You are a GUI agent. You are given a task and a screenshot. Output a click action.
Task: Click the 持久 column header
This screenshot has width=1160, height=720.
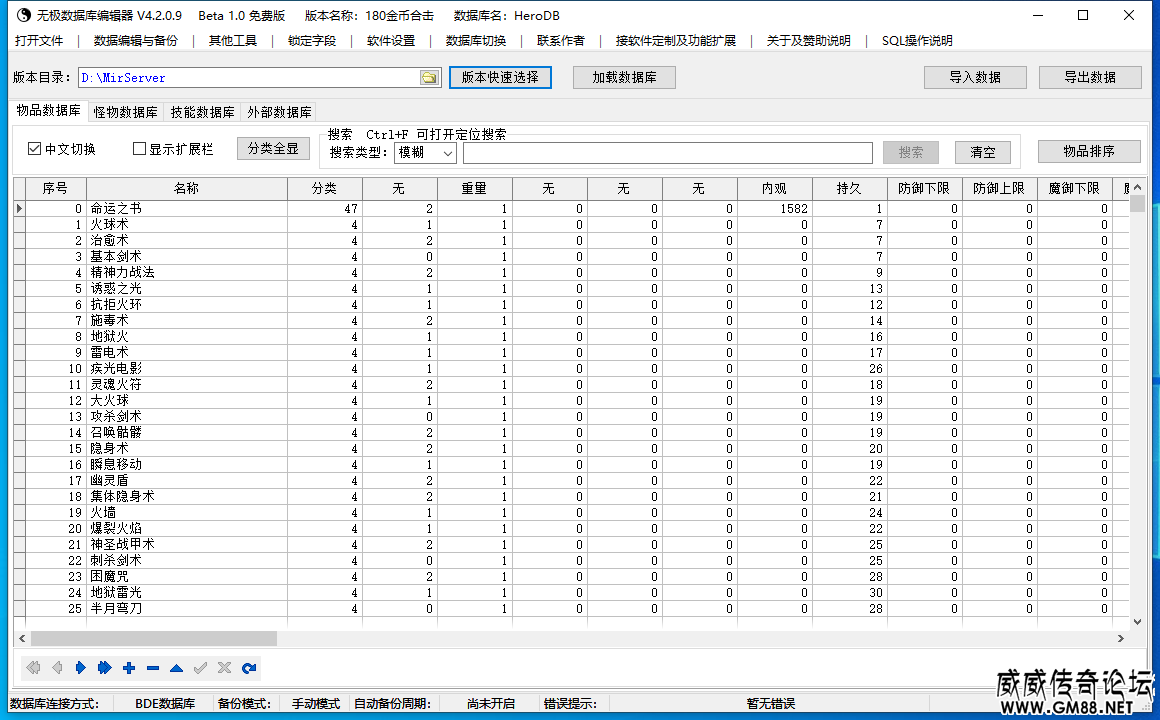tap(849, 189)
